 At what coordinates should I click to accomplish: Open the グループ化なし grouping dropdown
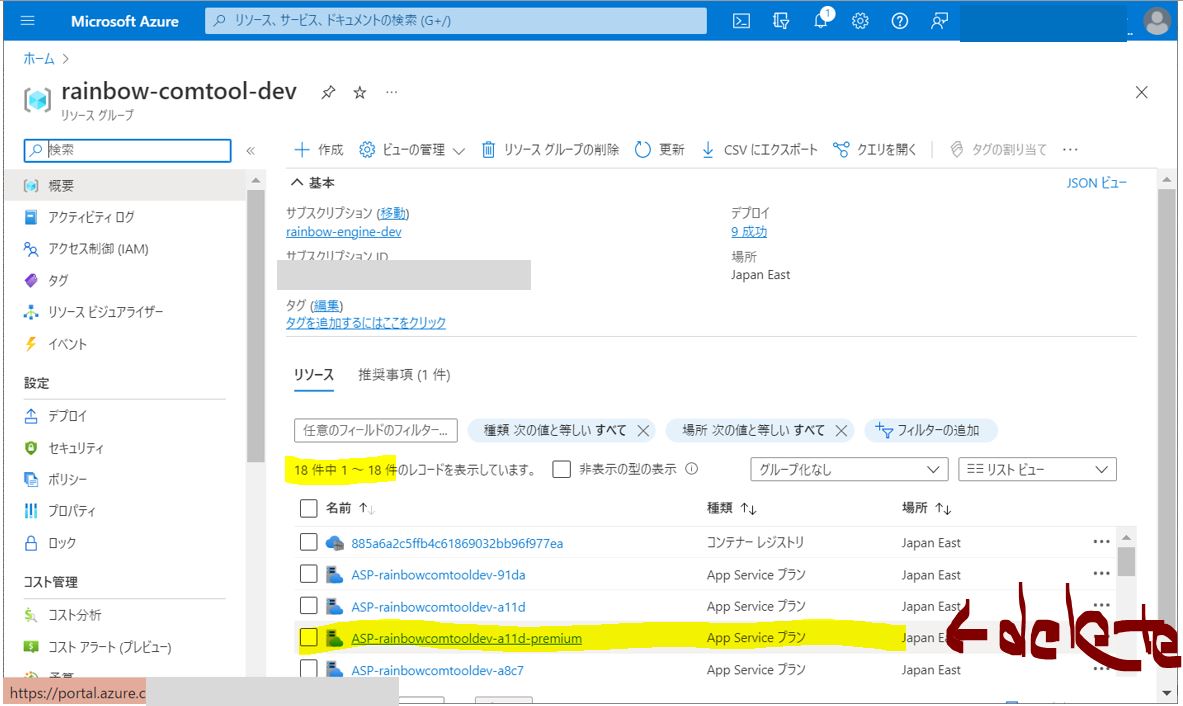coord(848,469)
